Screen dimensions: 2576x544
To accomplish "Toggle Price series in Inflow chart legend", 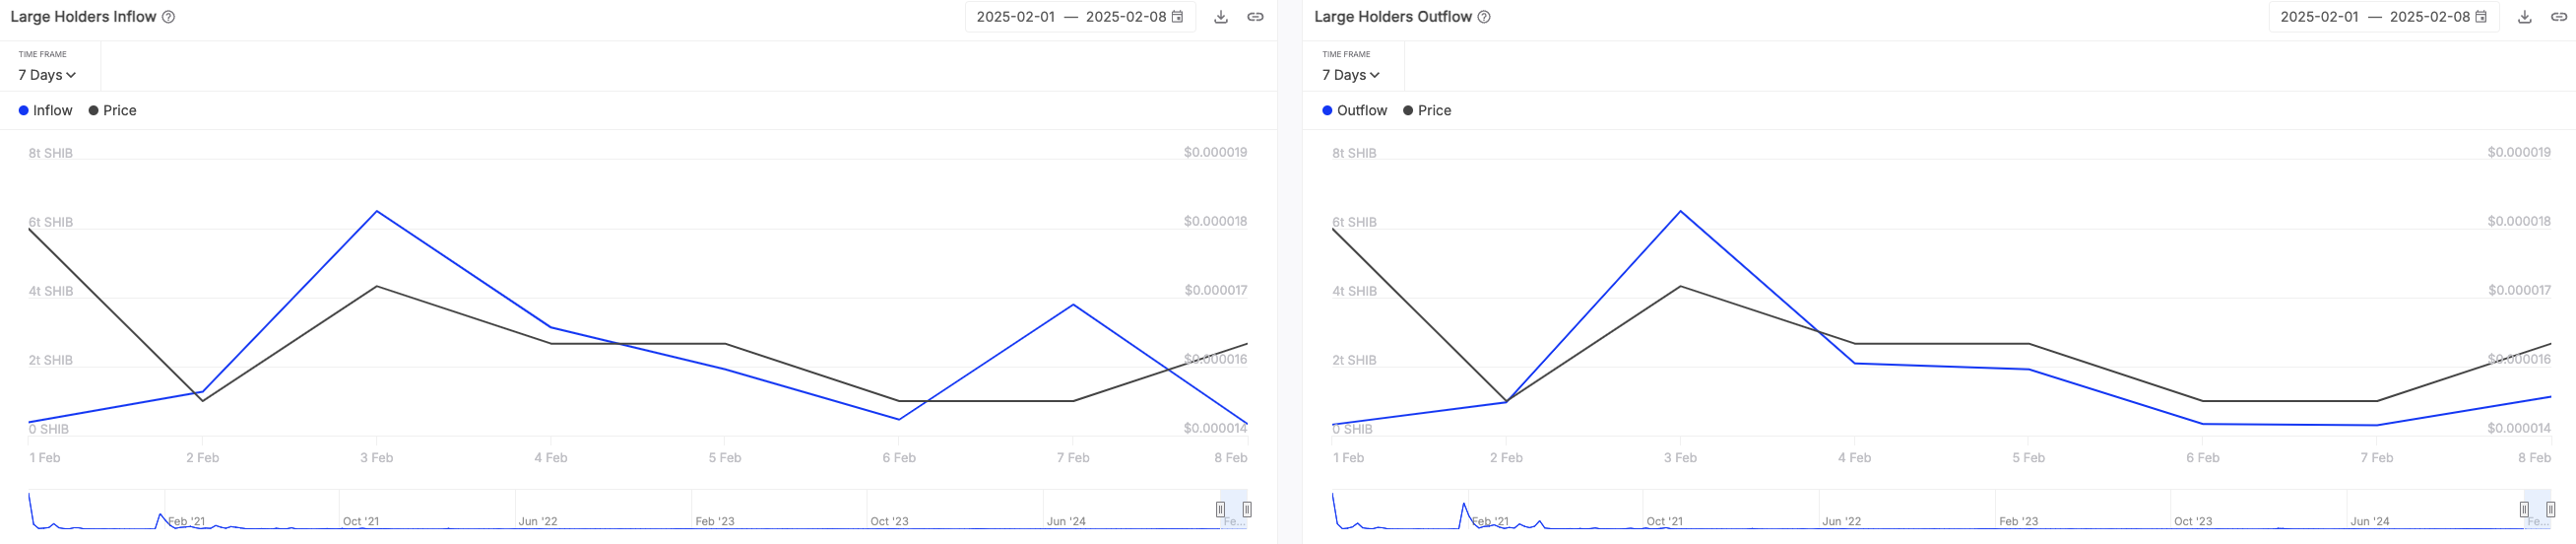I will click(x=113, y=111).
